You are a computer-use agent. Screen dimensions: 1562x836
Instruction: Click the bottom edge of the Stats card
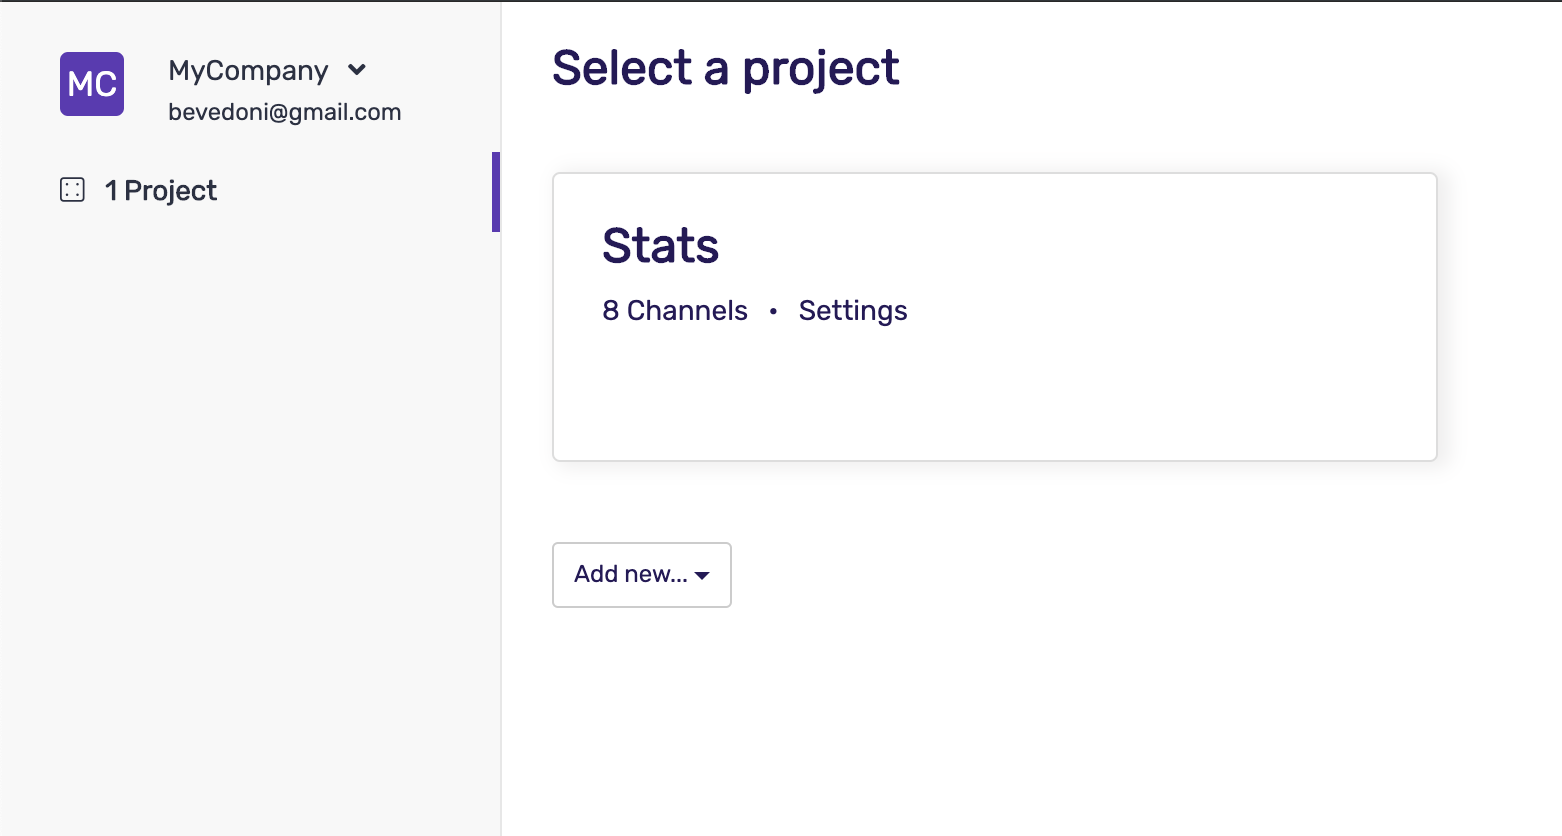point(994,459)
